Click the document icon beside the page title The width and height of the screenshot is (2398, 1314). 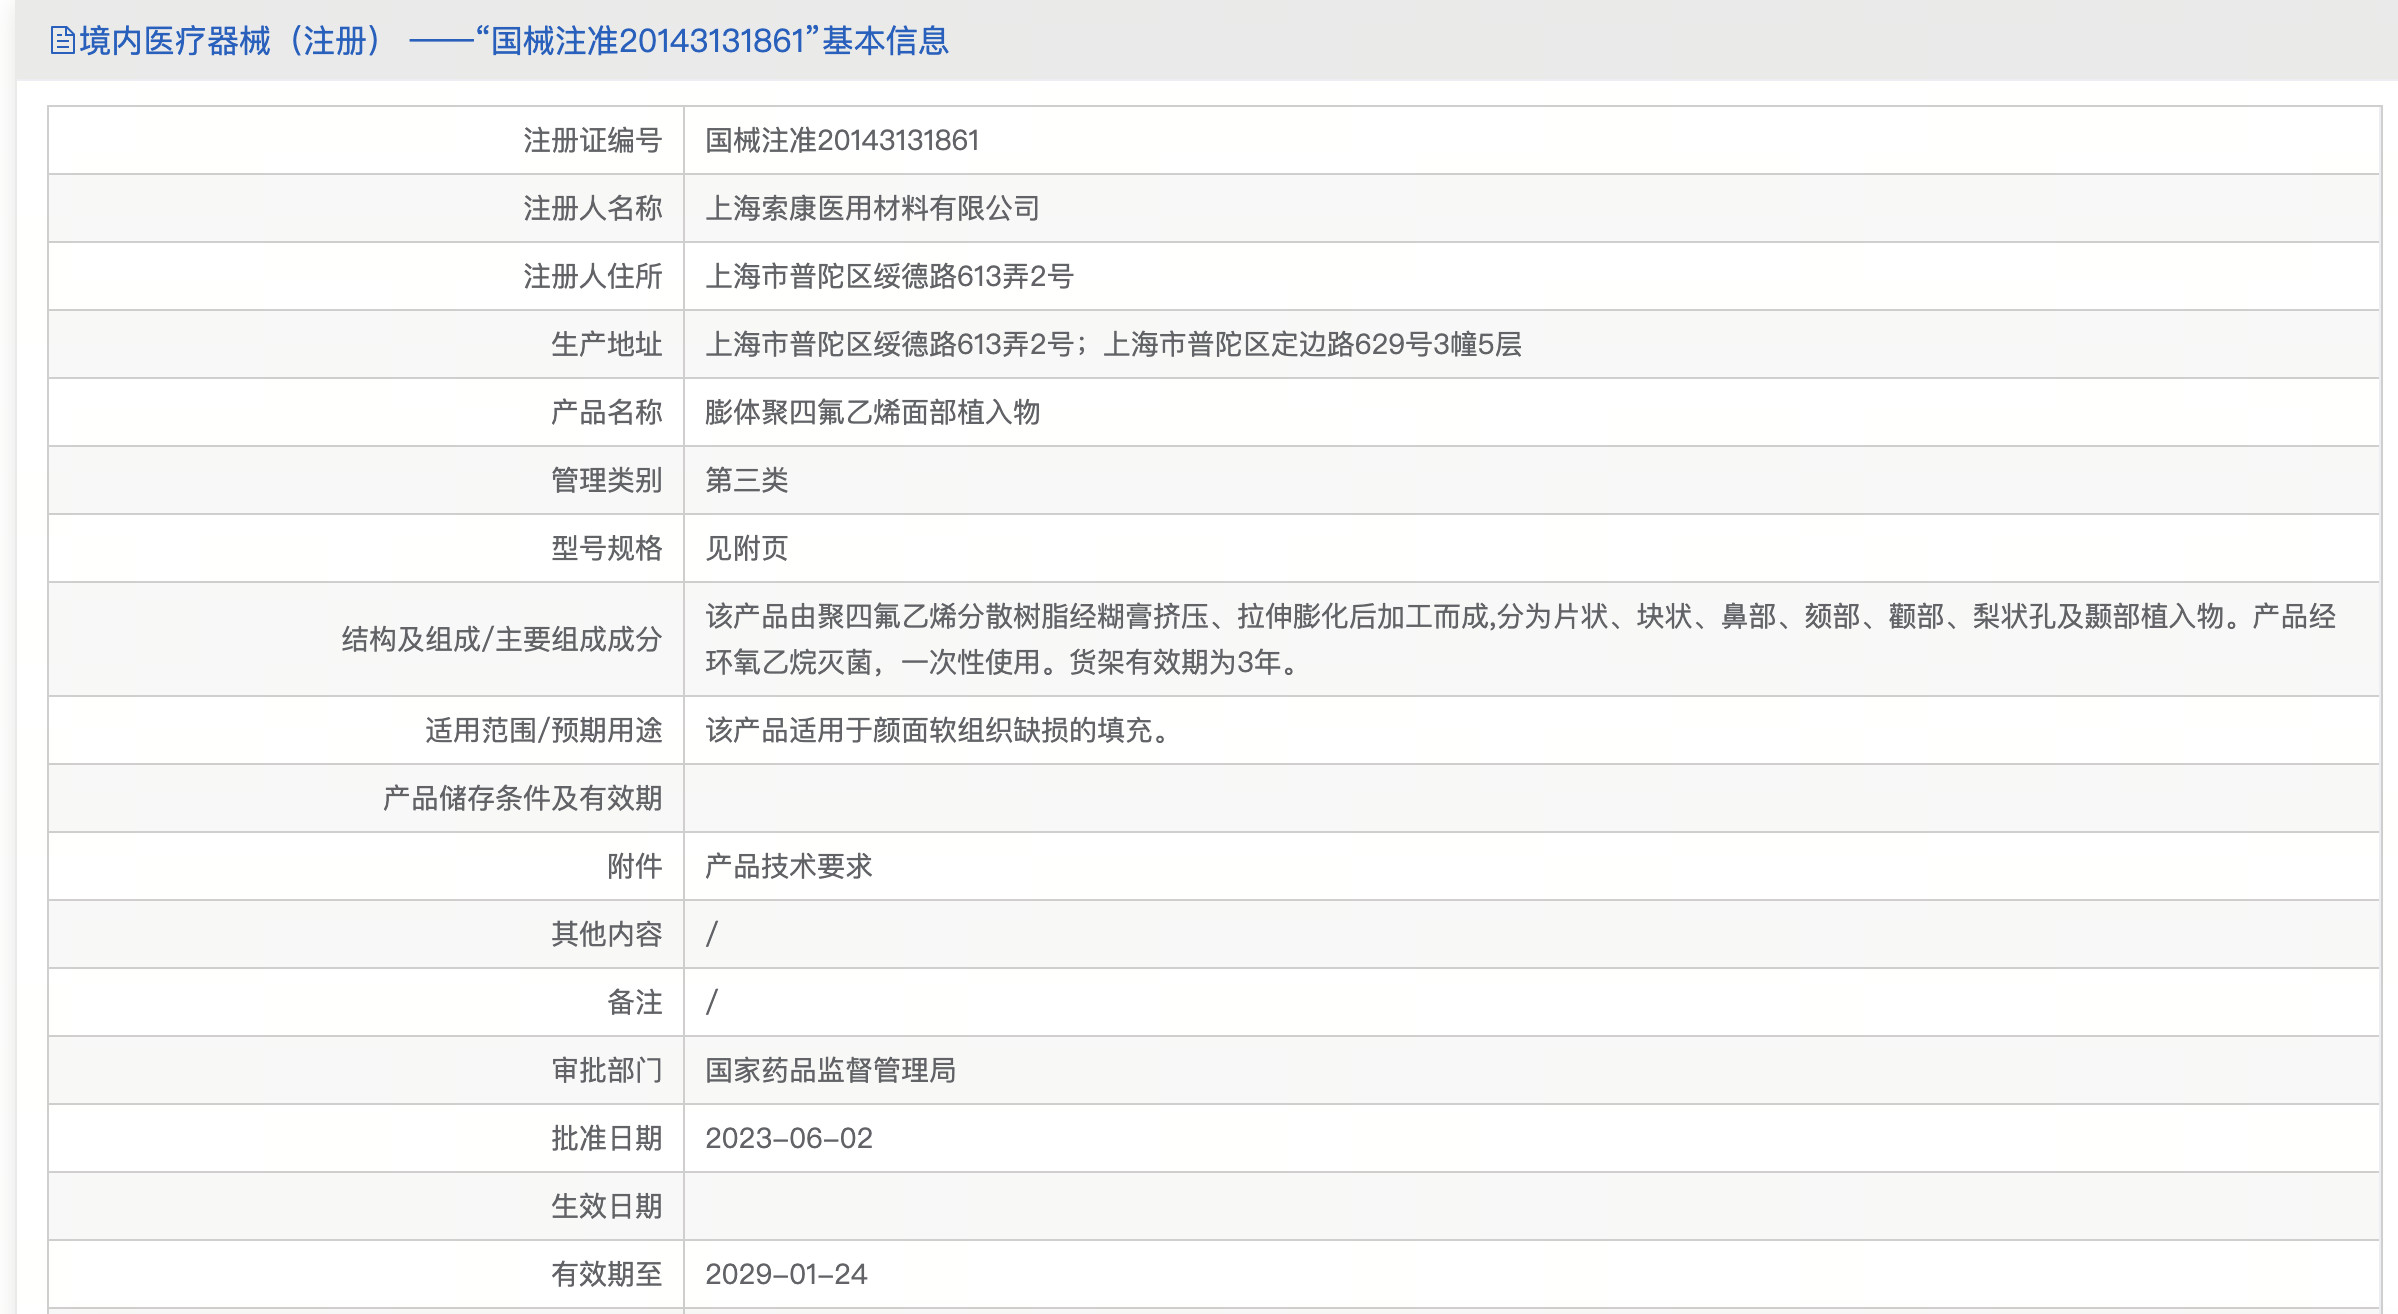coord(62,41)
